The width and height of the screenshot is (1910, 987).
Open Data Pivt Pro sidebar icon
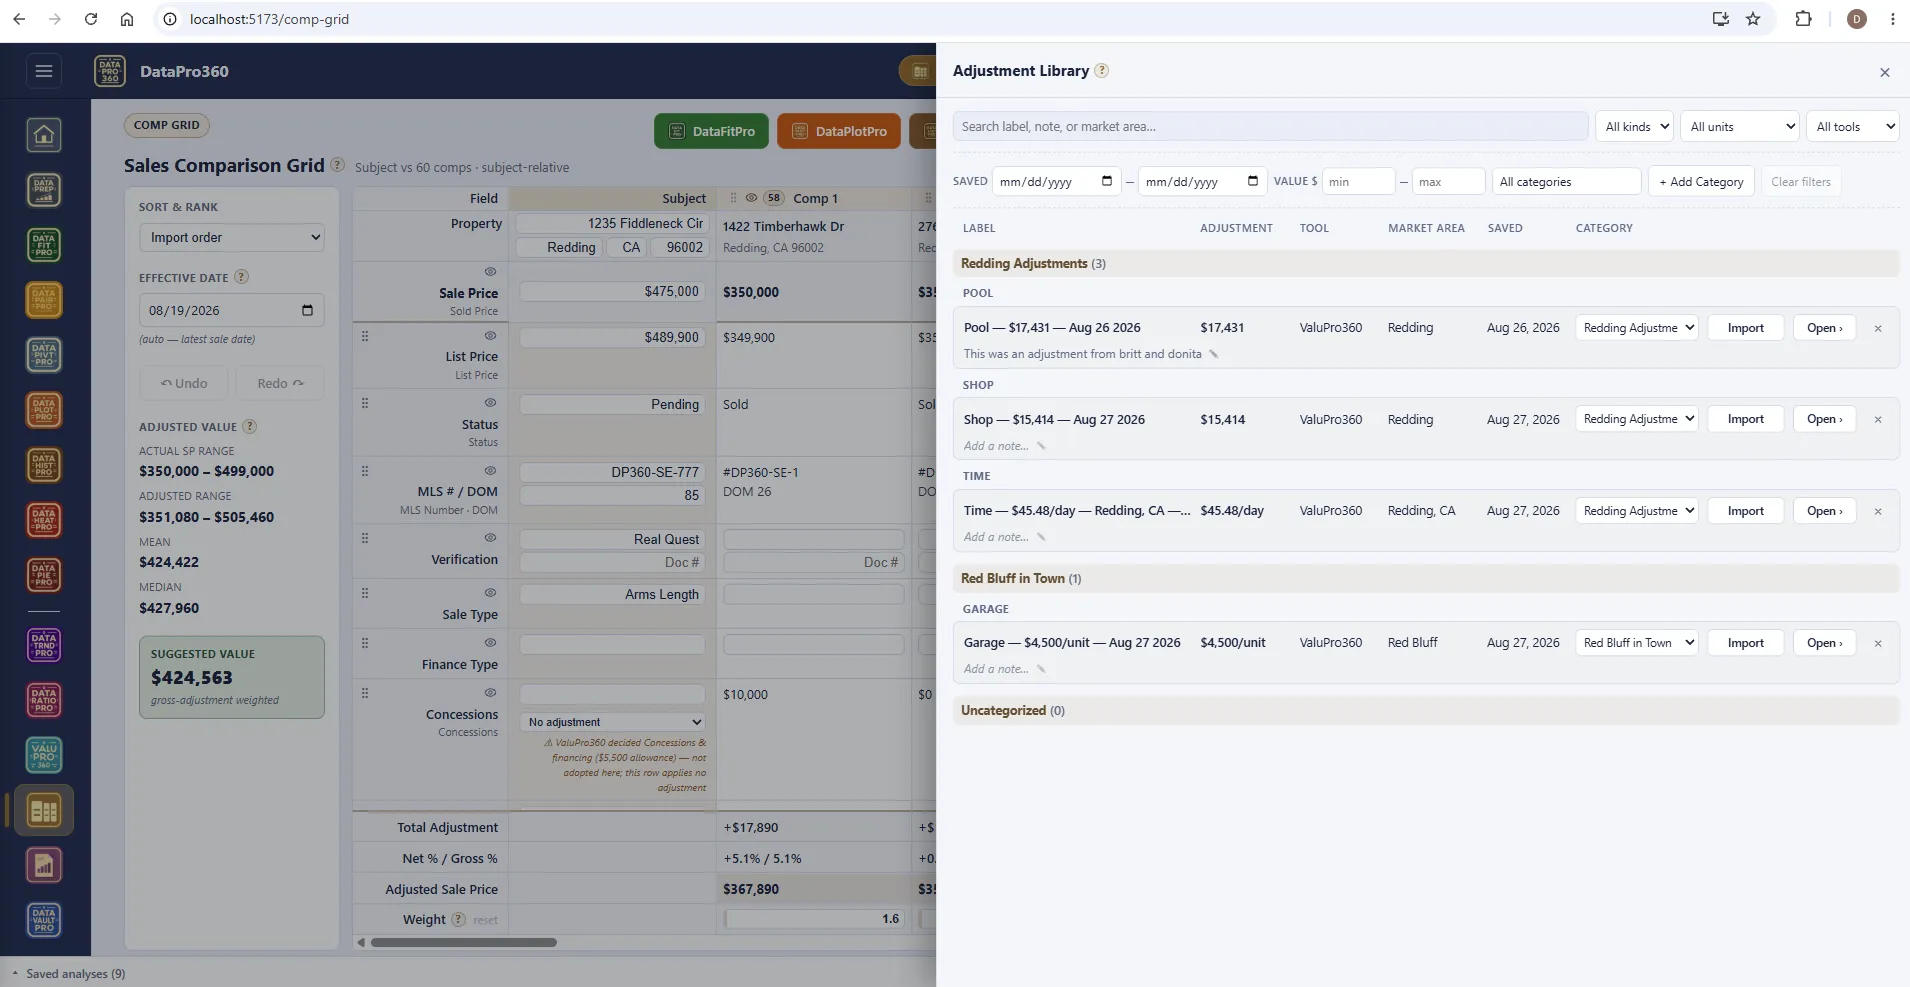[44, 355]
